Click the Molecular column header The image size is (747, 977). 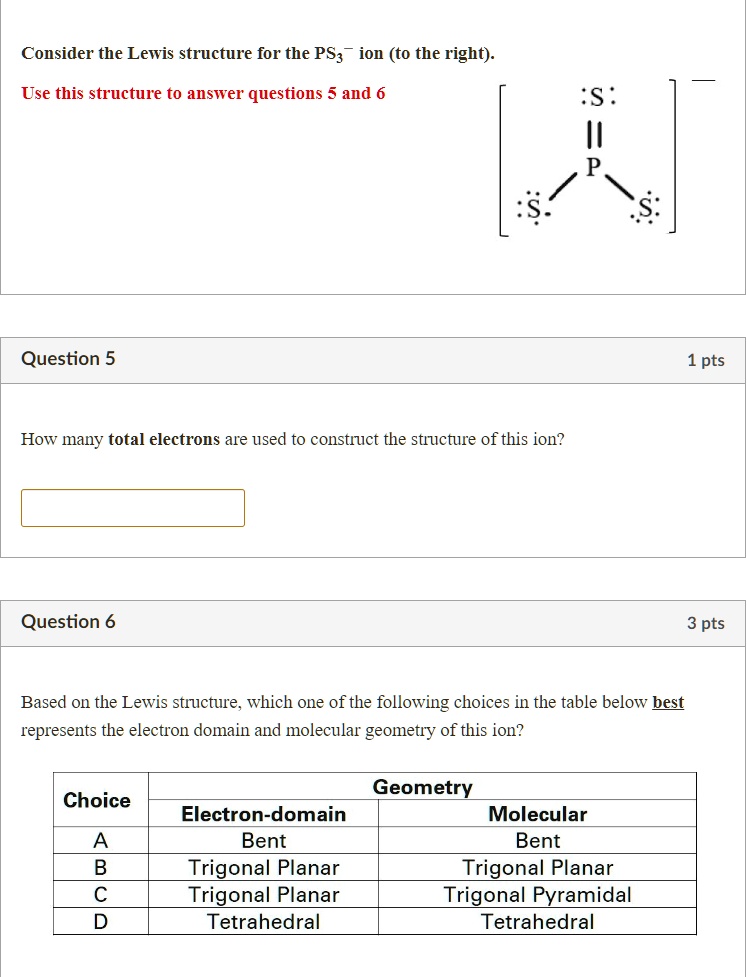[538, 814]
